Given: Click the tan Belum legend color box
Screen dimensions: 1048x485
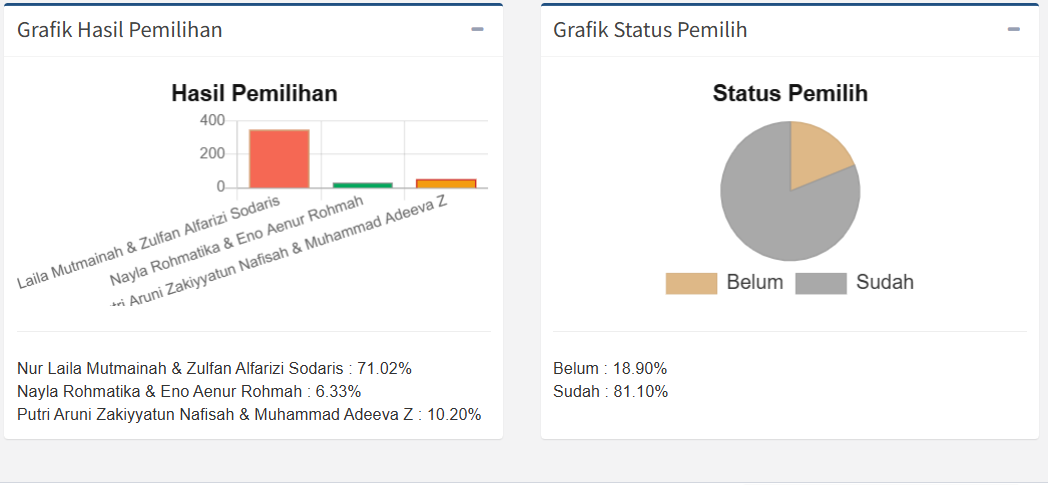Looking at the screenshot, I should (x=691, y=283).
